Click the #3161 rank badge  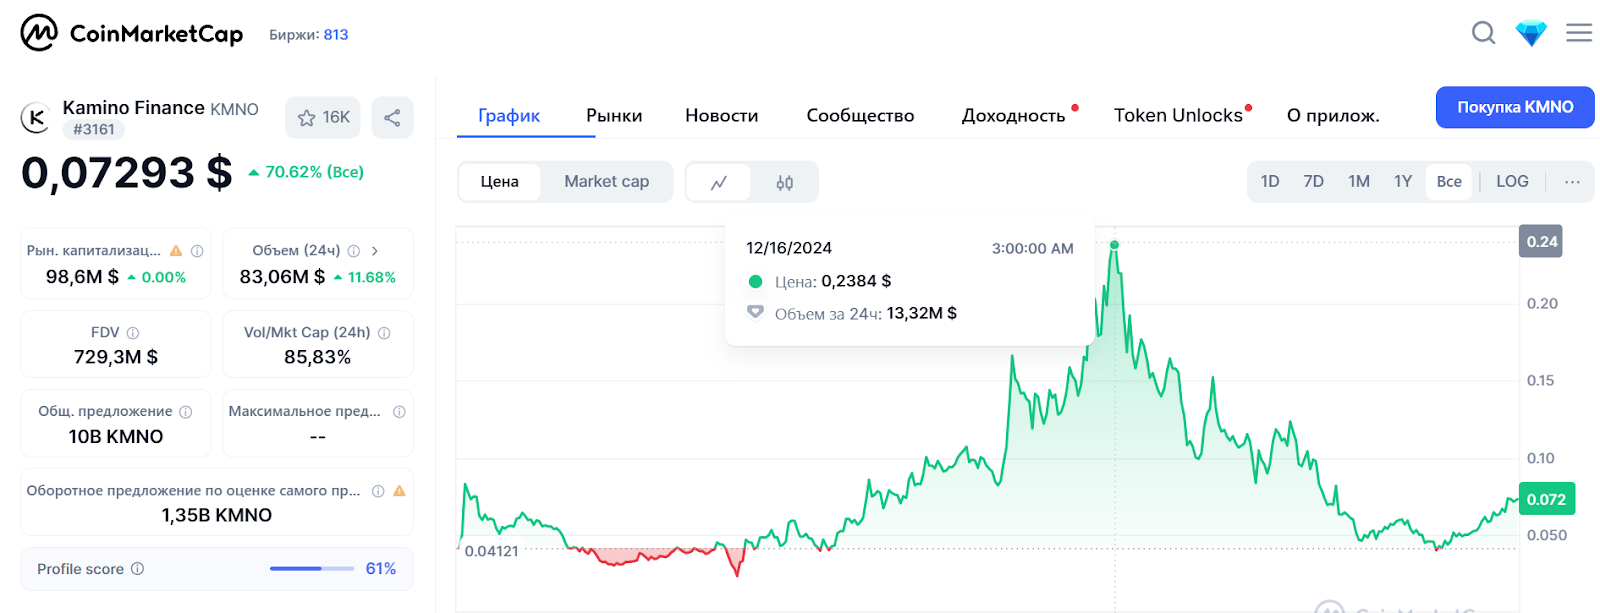(x=94, y=129)
